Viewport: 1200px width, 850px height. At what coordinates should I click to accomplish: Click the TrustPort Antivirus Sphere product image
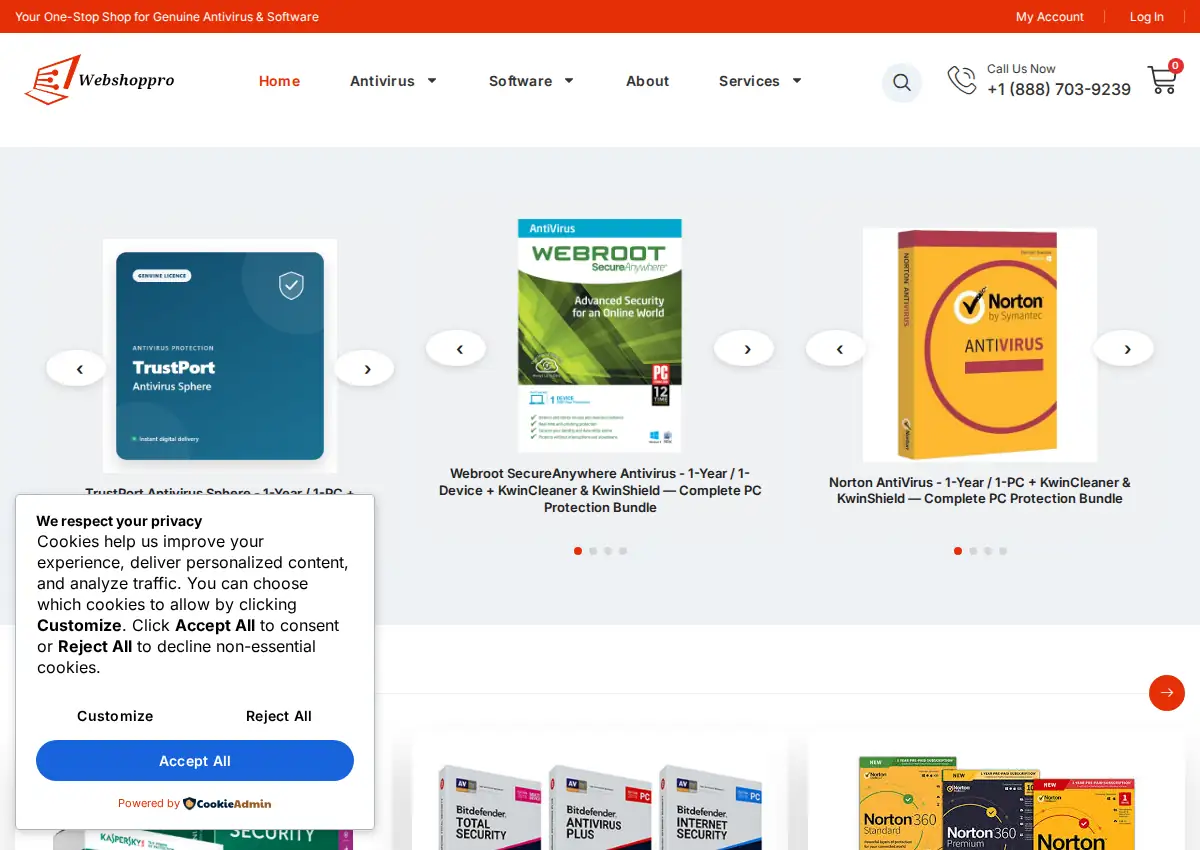[220, 356]
